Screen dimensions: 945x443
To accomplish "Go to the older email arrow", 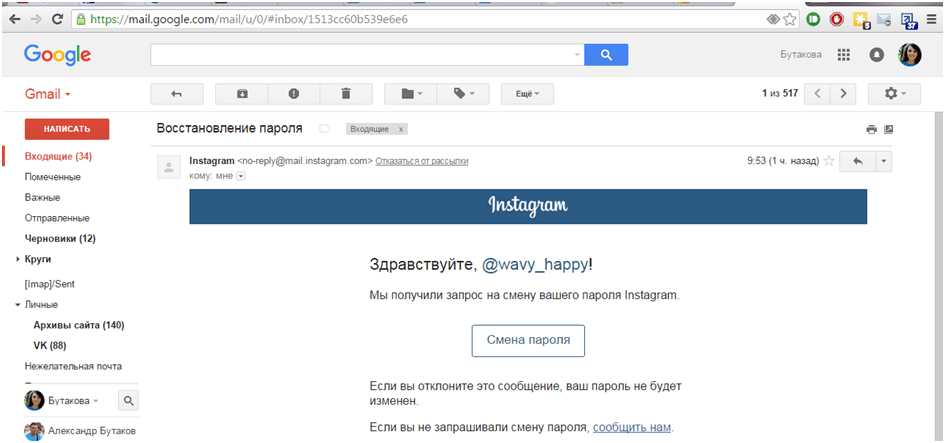I will (x=843, y=94).
